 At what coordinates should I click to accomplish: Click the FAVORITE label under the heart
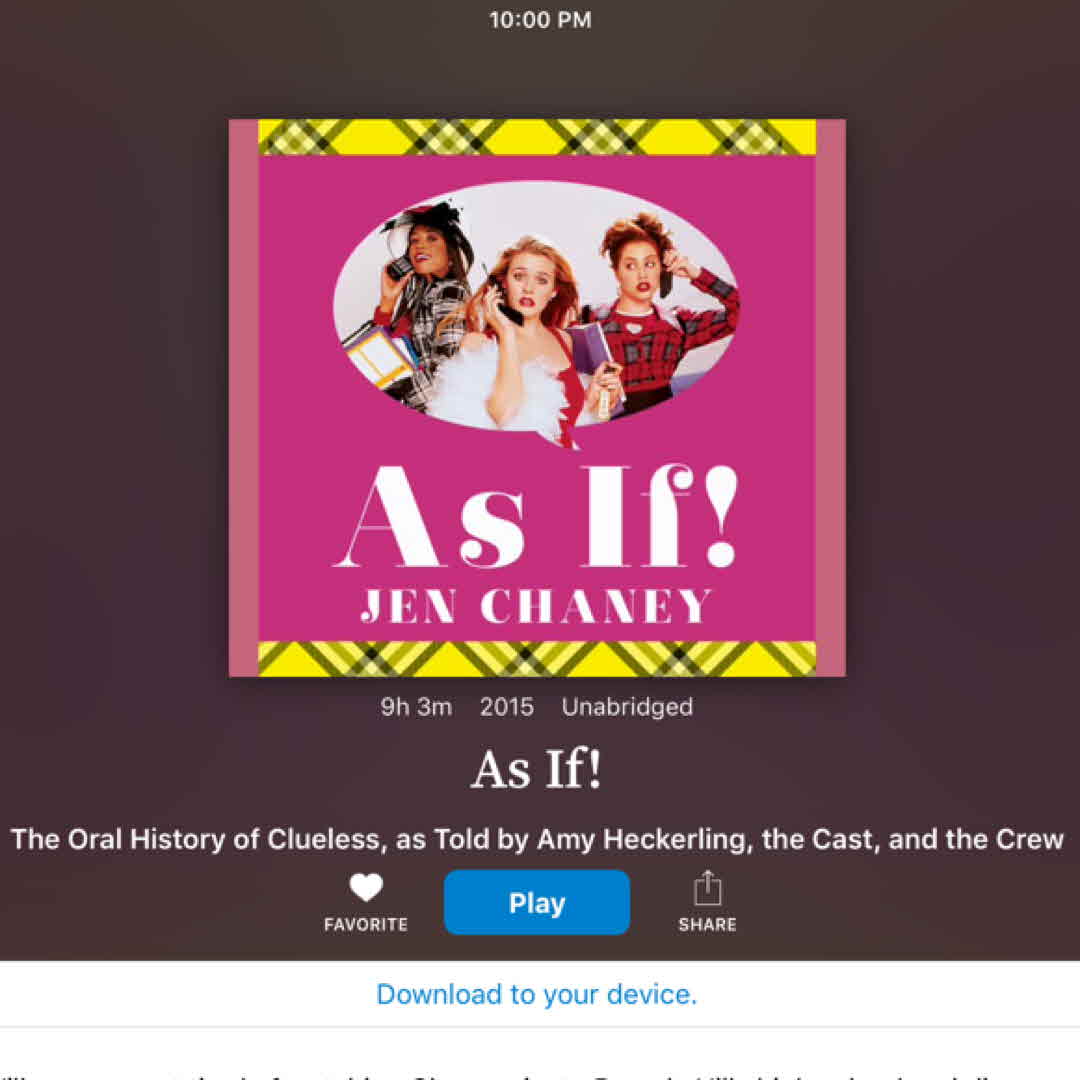click(366, 924)
